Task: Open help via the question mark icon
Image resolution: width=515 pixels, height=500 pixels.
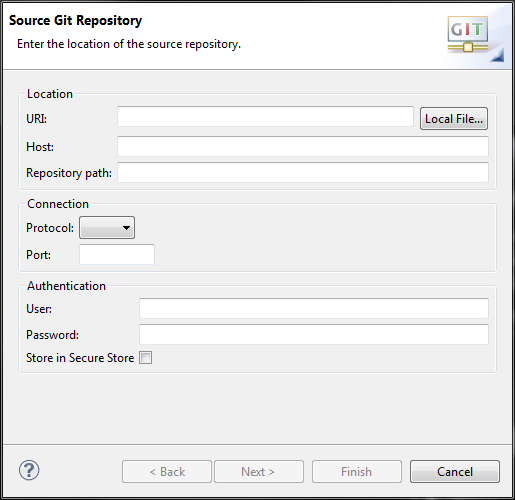Action: (29, 470)
